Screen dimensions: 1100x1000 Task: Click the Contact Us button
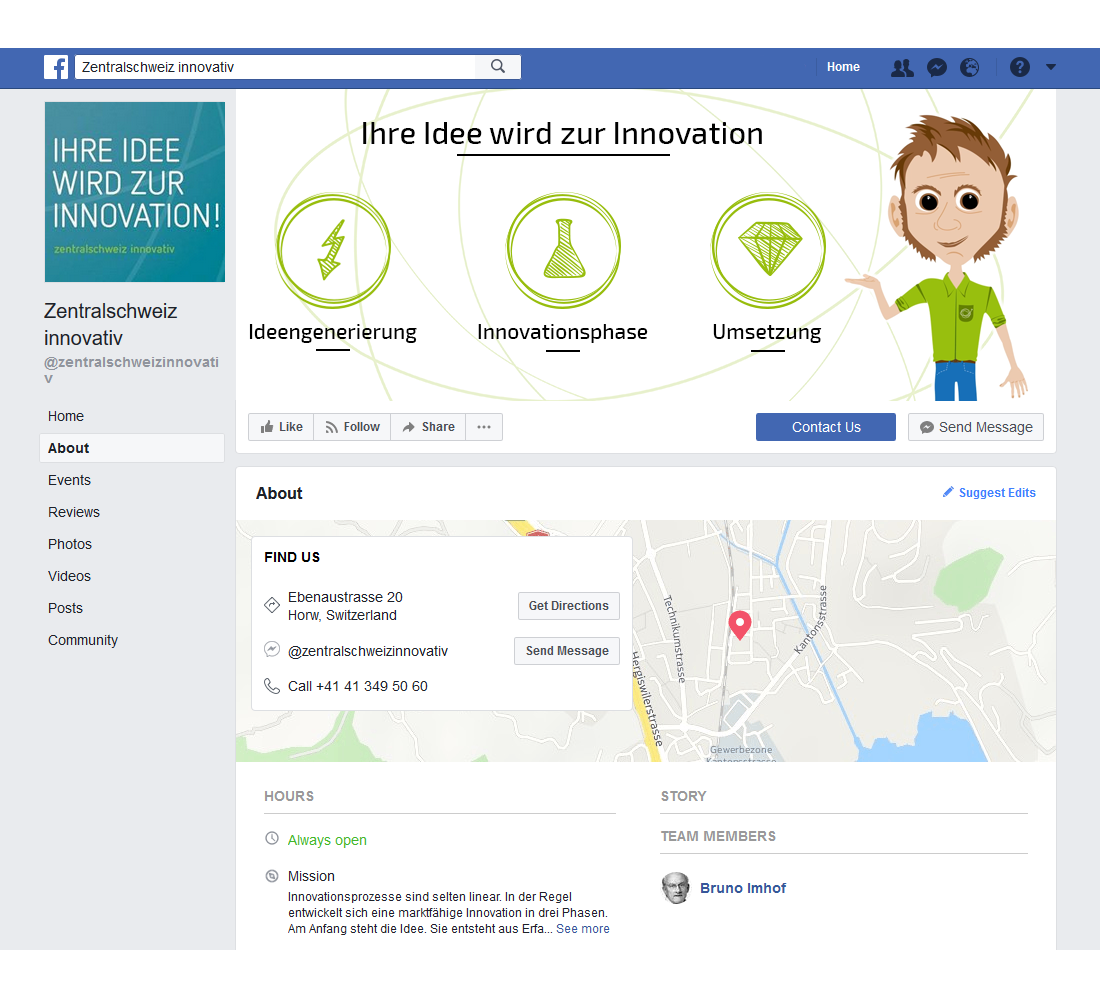[826, 427]
